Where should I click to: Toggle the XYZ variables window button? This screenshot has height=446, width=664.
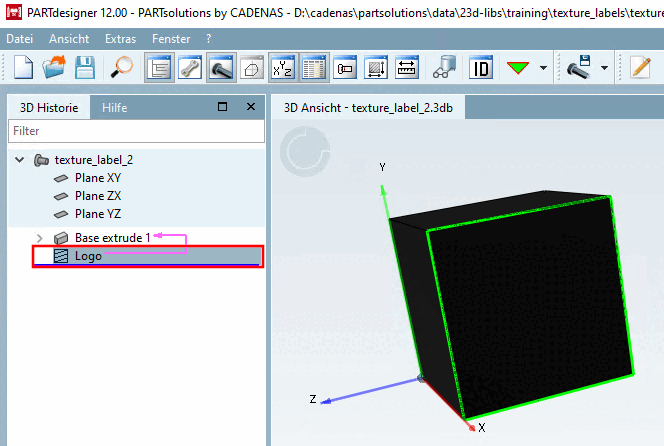(x=283, y=67)
